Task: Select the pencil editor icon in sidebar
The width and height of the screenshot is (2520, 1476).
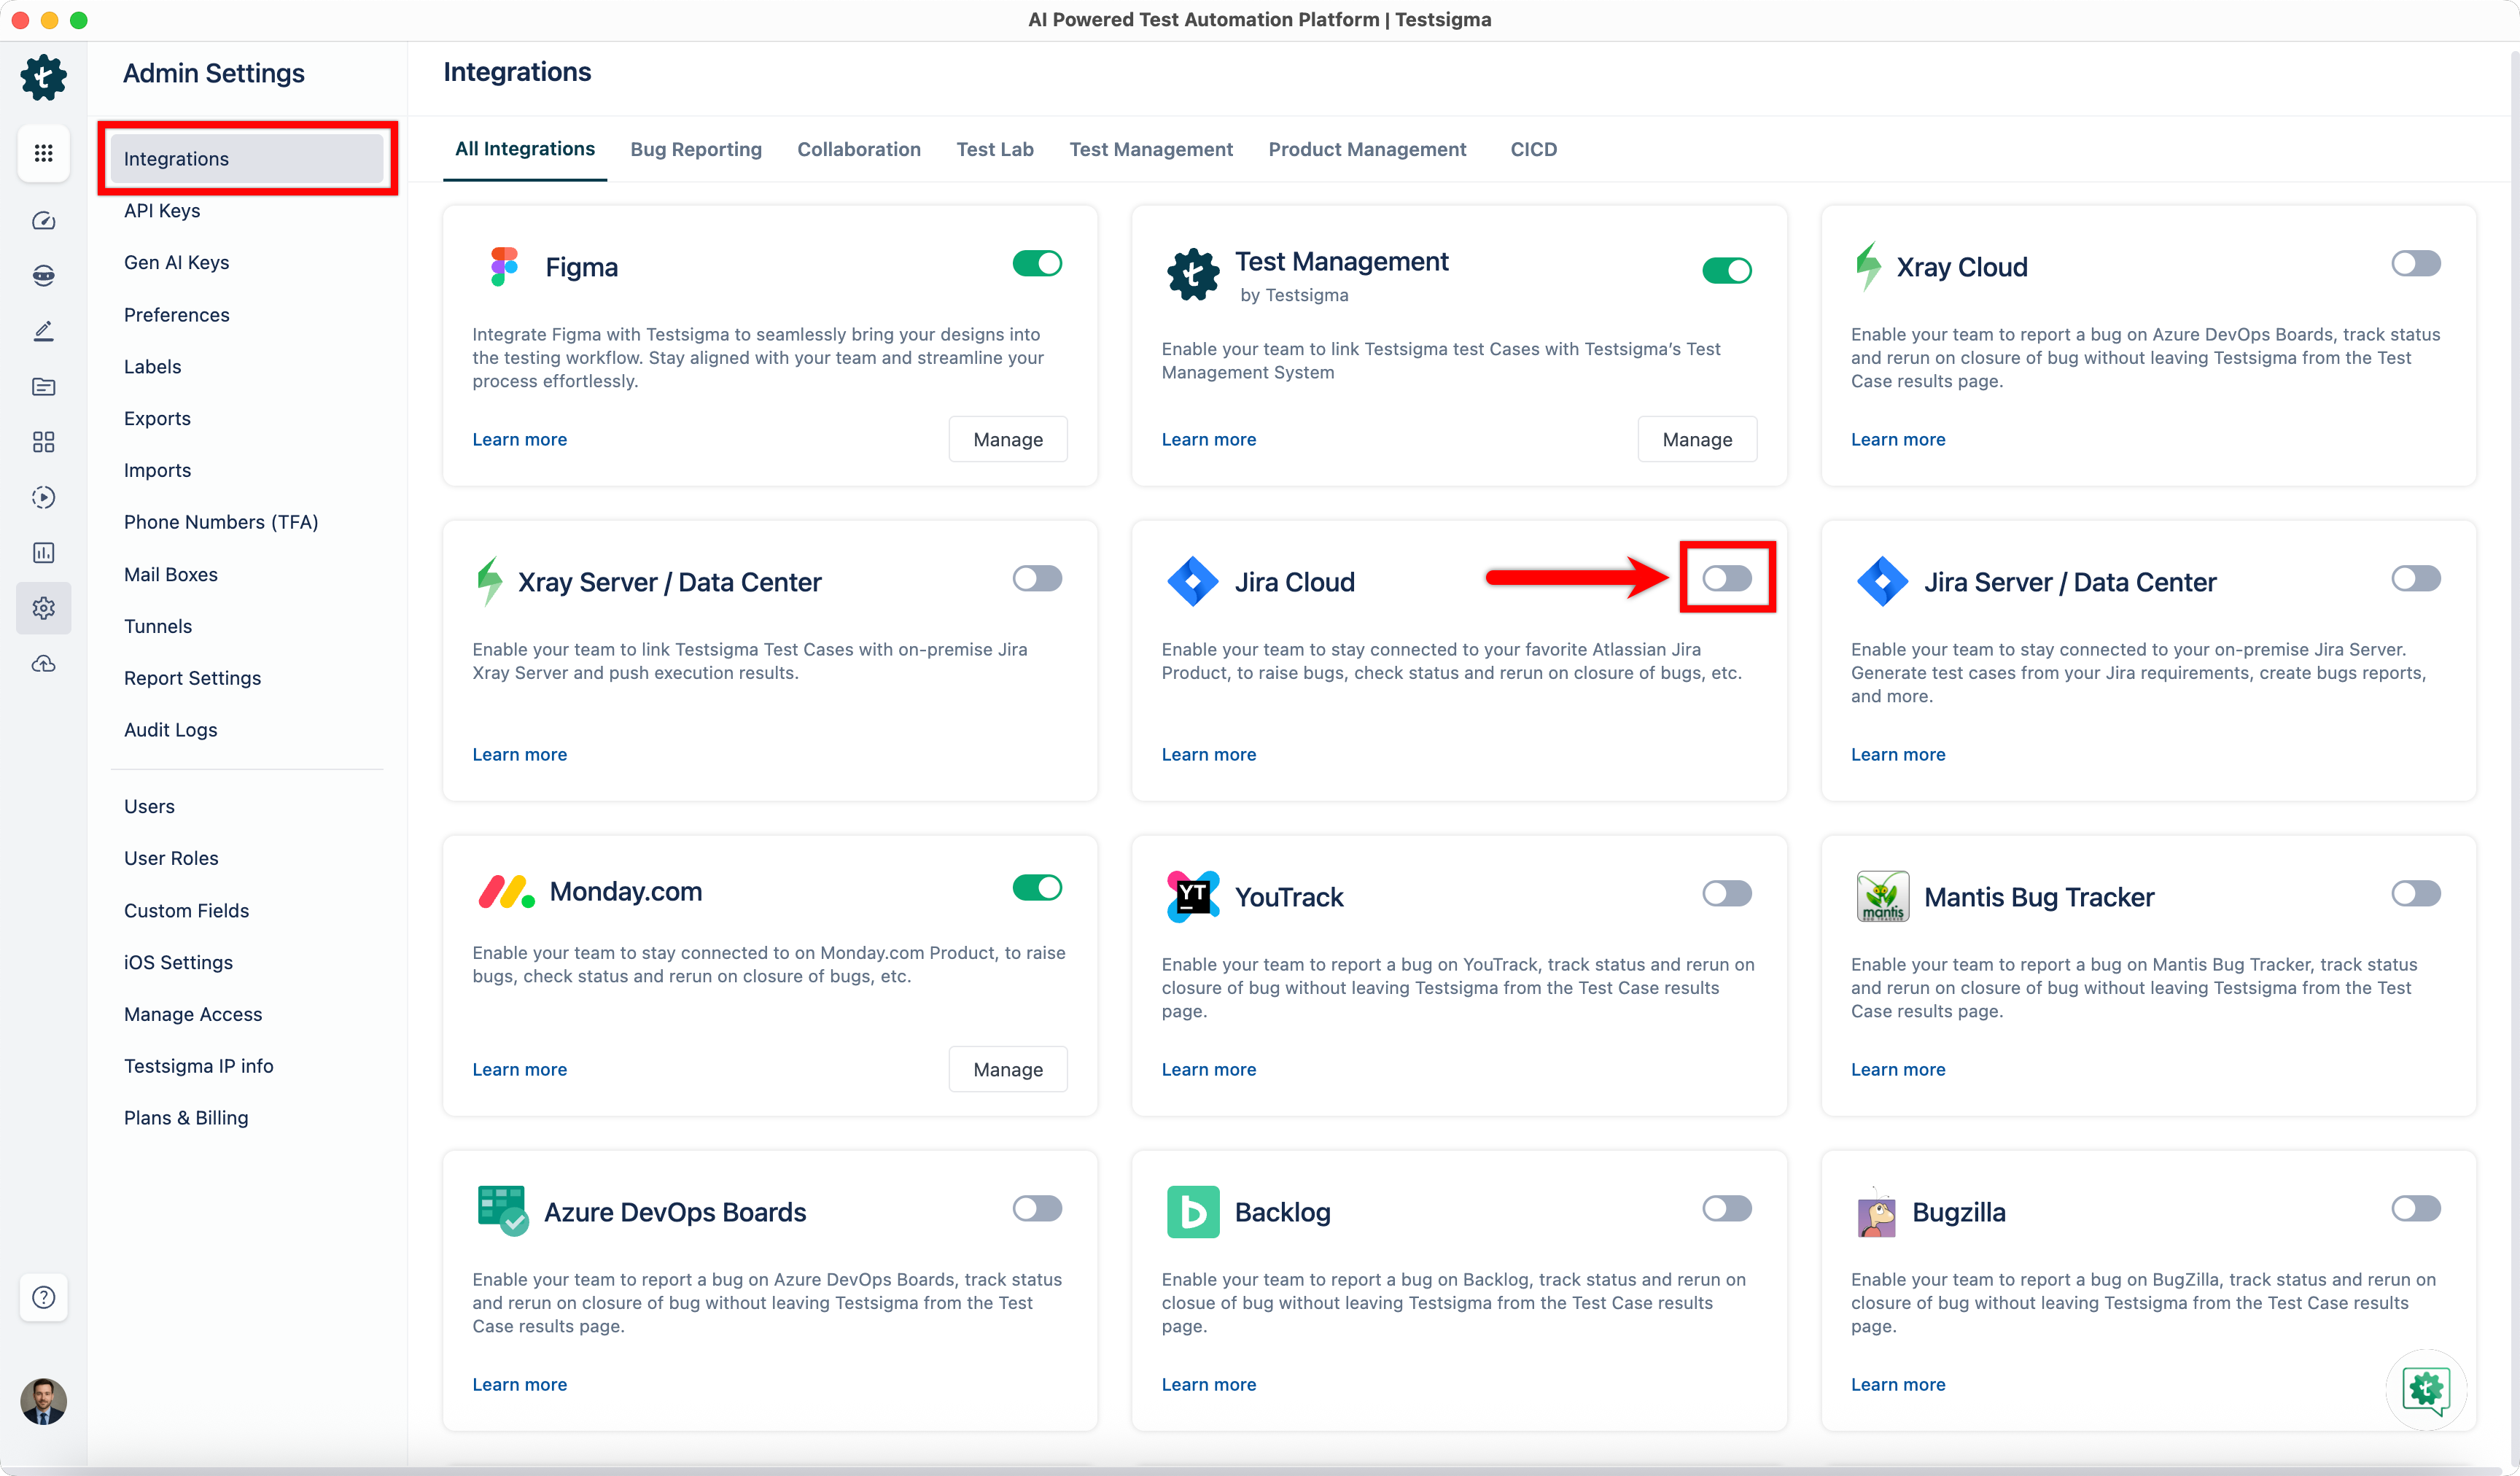Action: click(43, 331)
